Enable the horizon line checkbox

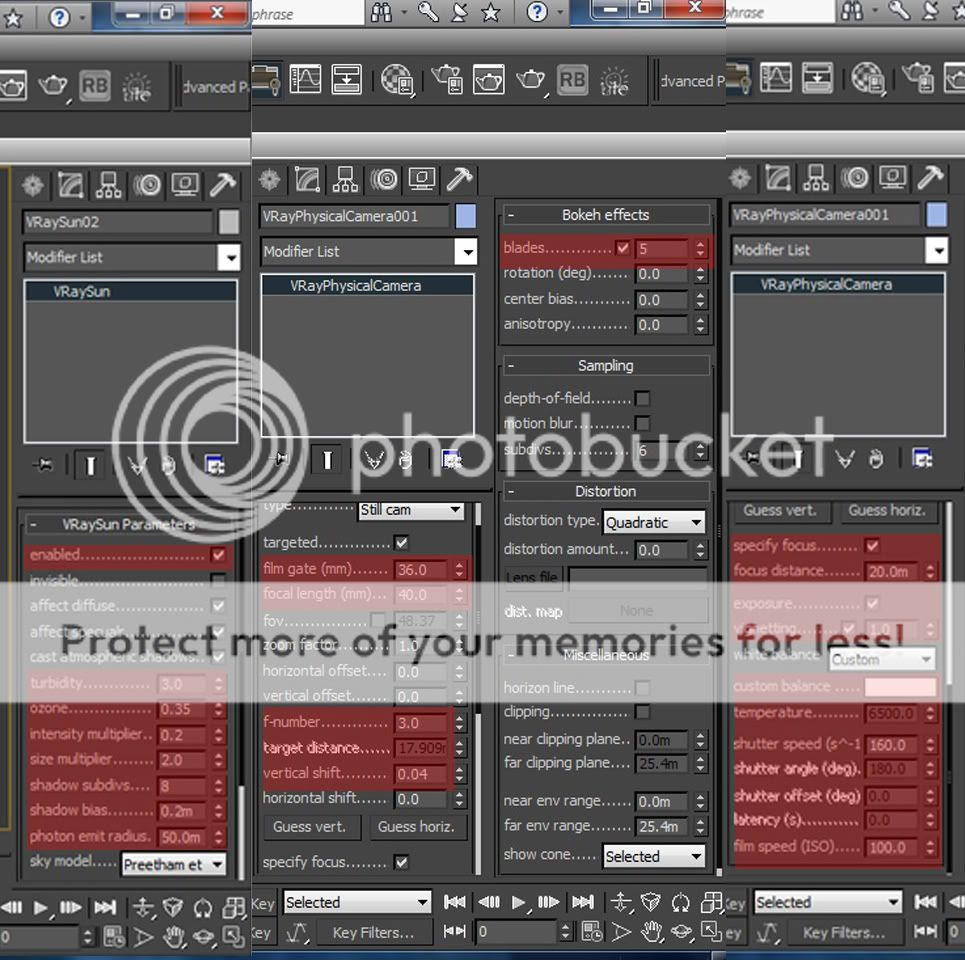click(x=642, y=687)
